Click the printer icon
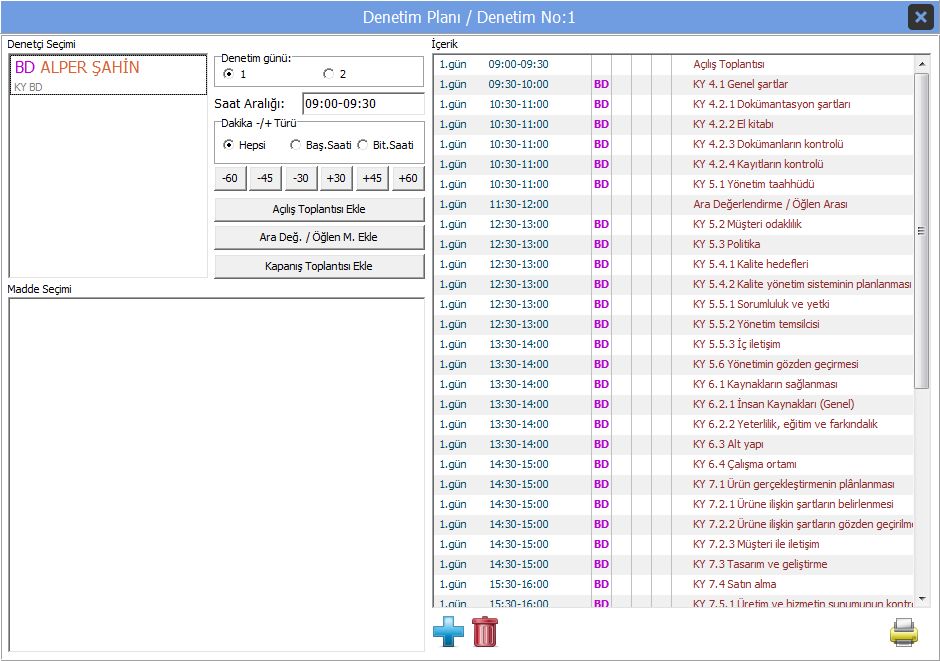 coord(903,632)
